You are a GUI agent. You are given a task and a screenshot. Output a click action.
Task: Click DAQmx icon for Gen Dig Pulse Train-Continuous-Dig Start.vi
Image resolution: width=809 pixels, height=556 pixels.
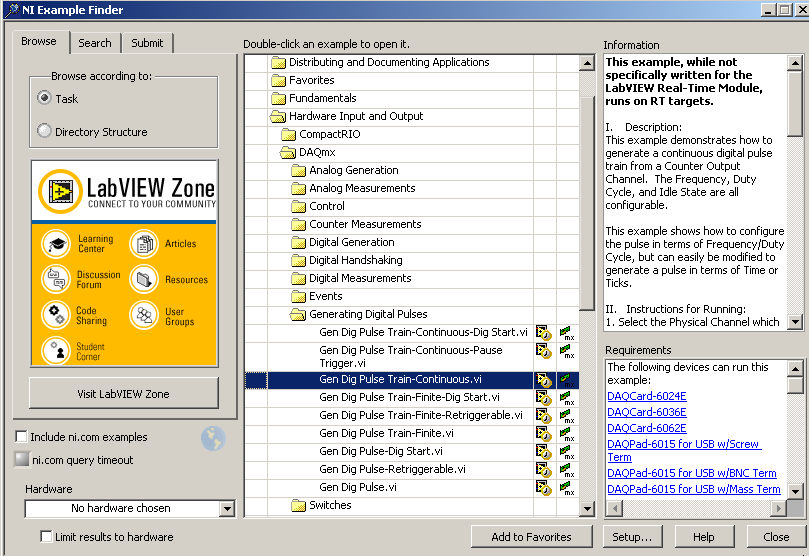point(567,333)
